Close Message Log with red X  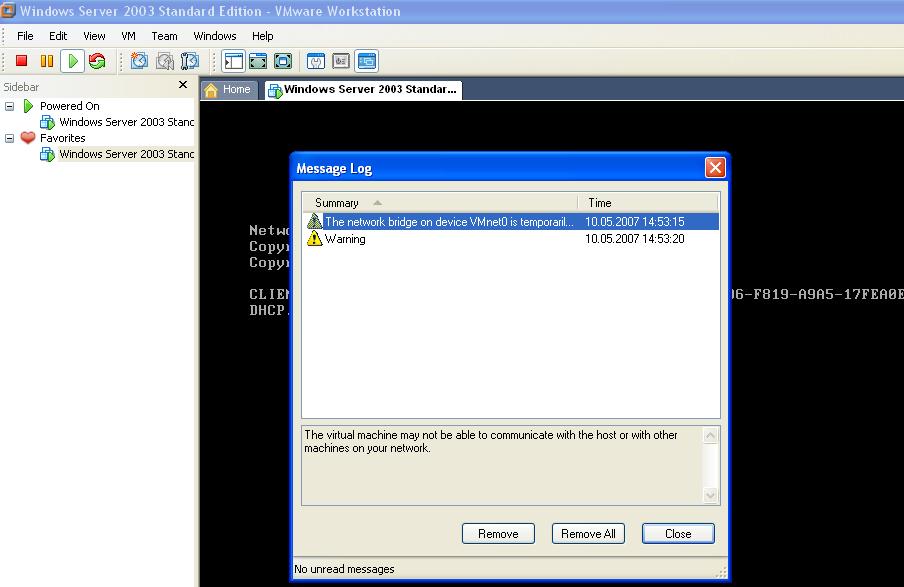click(x=715, y=168)
